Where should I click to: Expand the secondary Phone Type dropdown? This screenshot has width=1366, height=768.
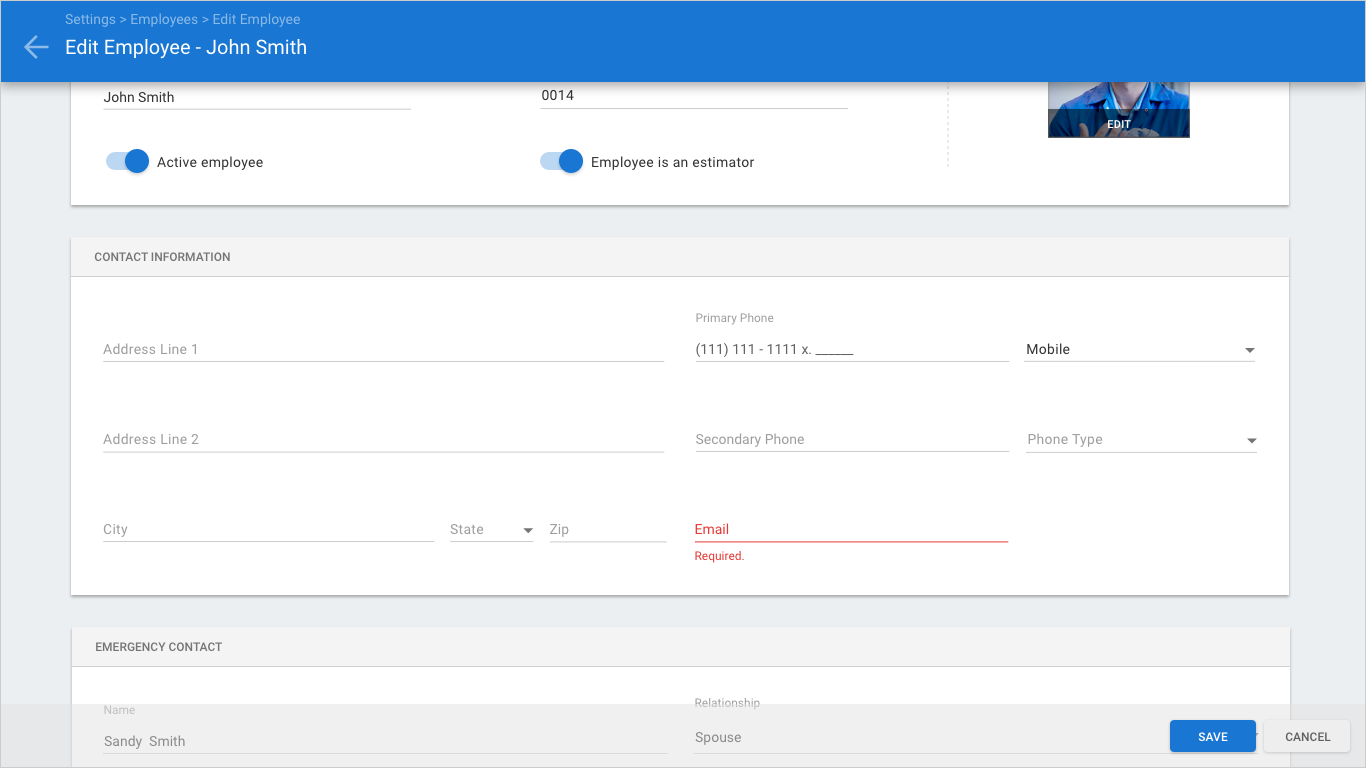(1140, 440)
